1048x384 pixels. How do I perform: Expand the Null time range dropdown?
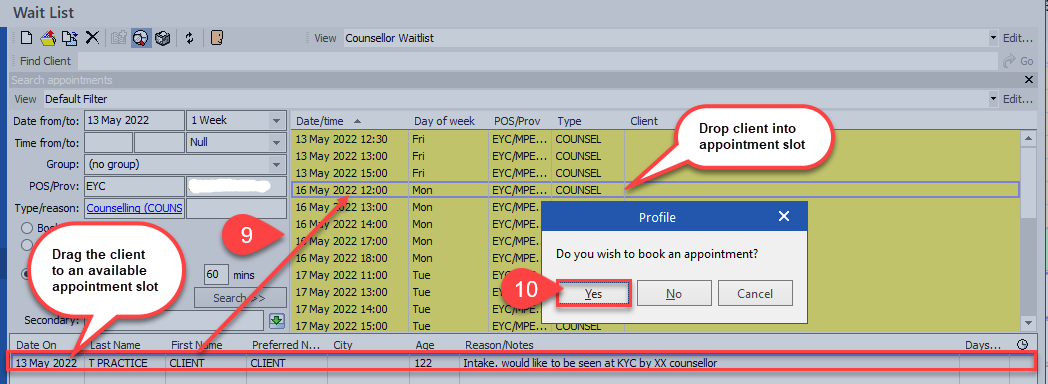click(276, 142)
